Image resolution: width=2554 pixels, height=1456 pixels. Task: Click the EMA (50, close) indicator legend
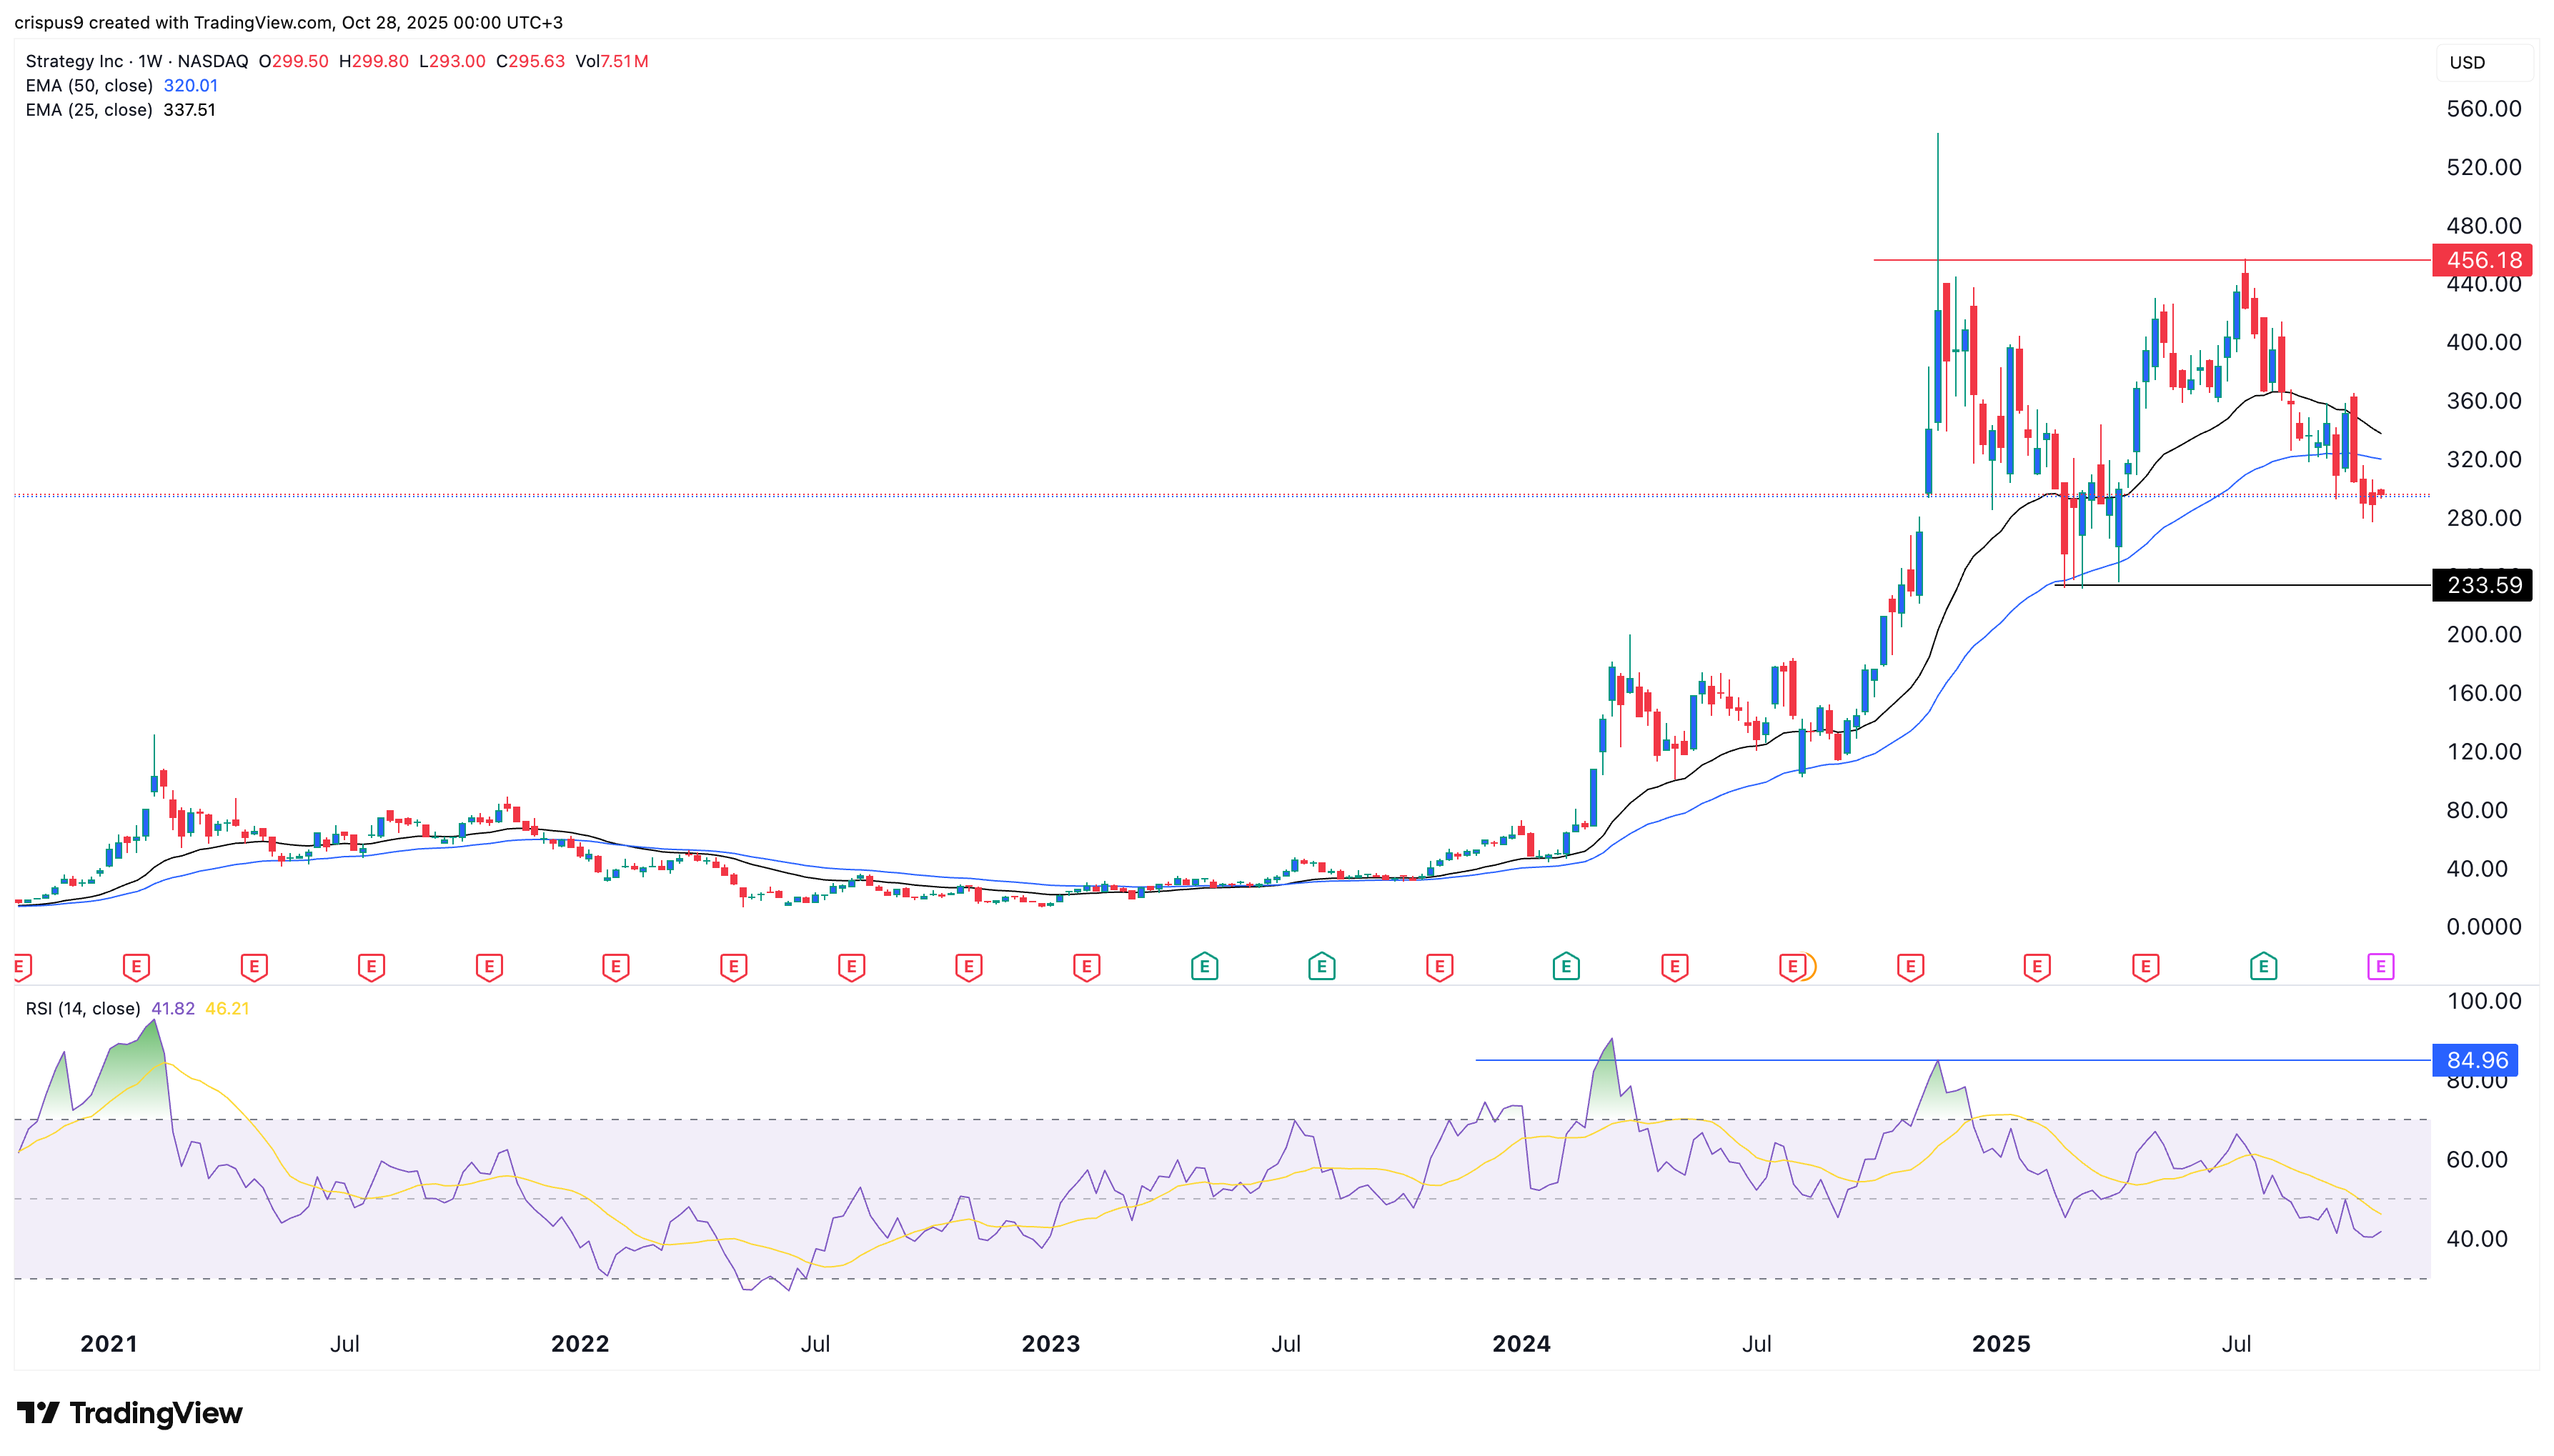90,86
